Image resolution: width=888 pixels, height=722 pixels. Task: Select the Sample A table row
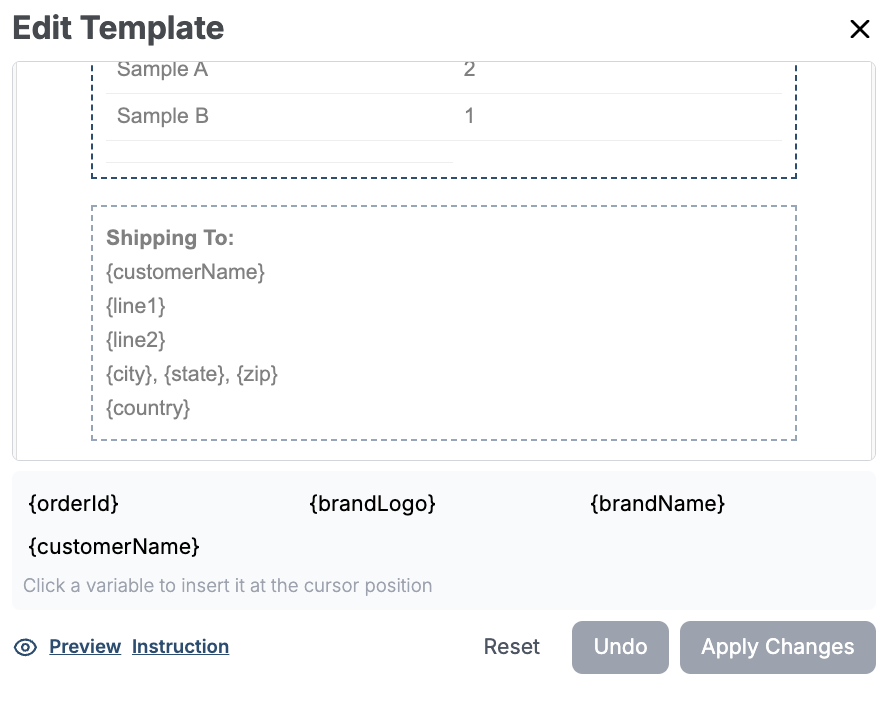click(162, 70)
